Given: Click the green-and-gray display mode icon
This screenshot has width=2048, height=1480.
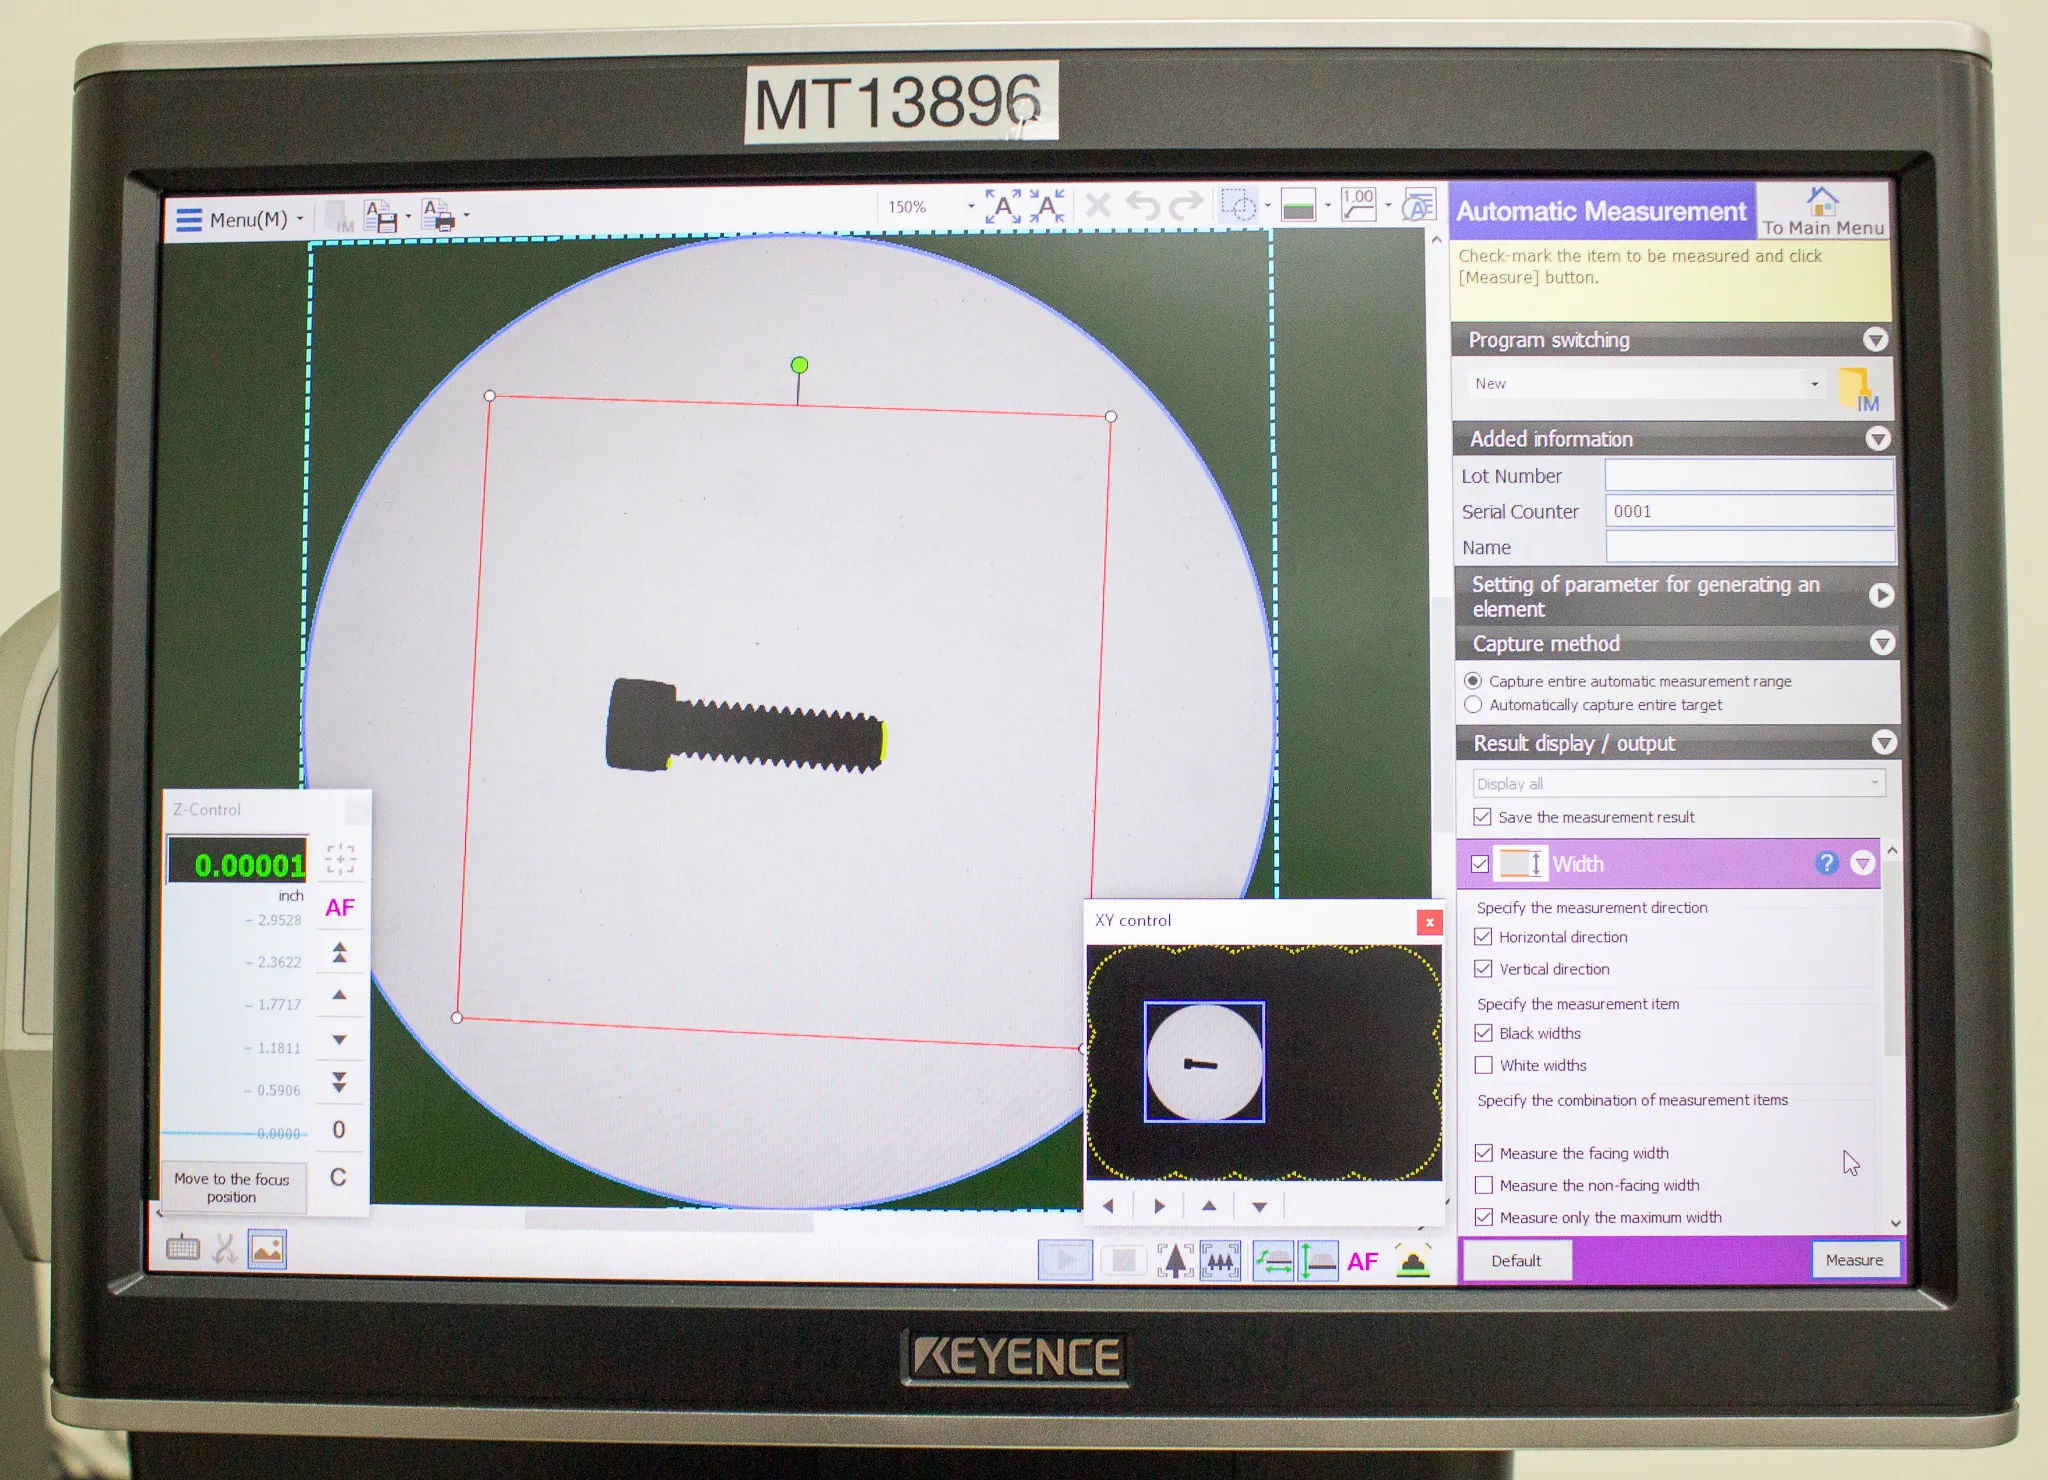Looking at the screenshot, I should 1298,205.
